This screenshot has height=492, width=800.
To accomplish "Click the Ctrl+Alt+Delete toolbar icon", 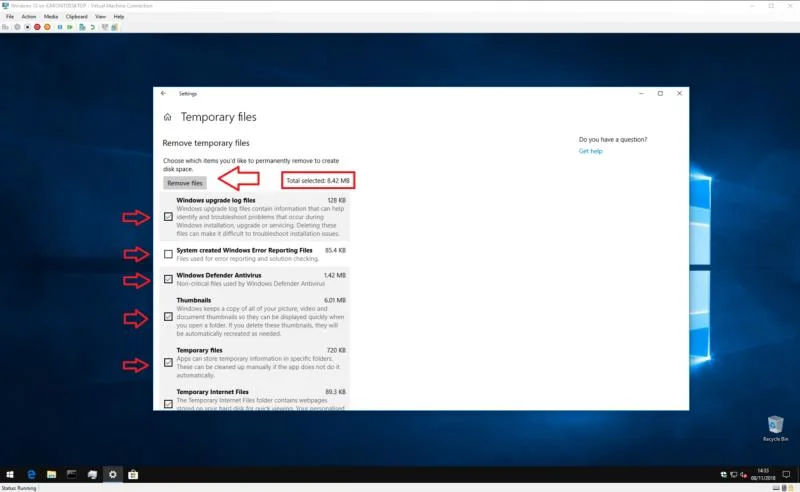I will (x=5, y=27).
